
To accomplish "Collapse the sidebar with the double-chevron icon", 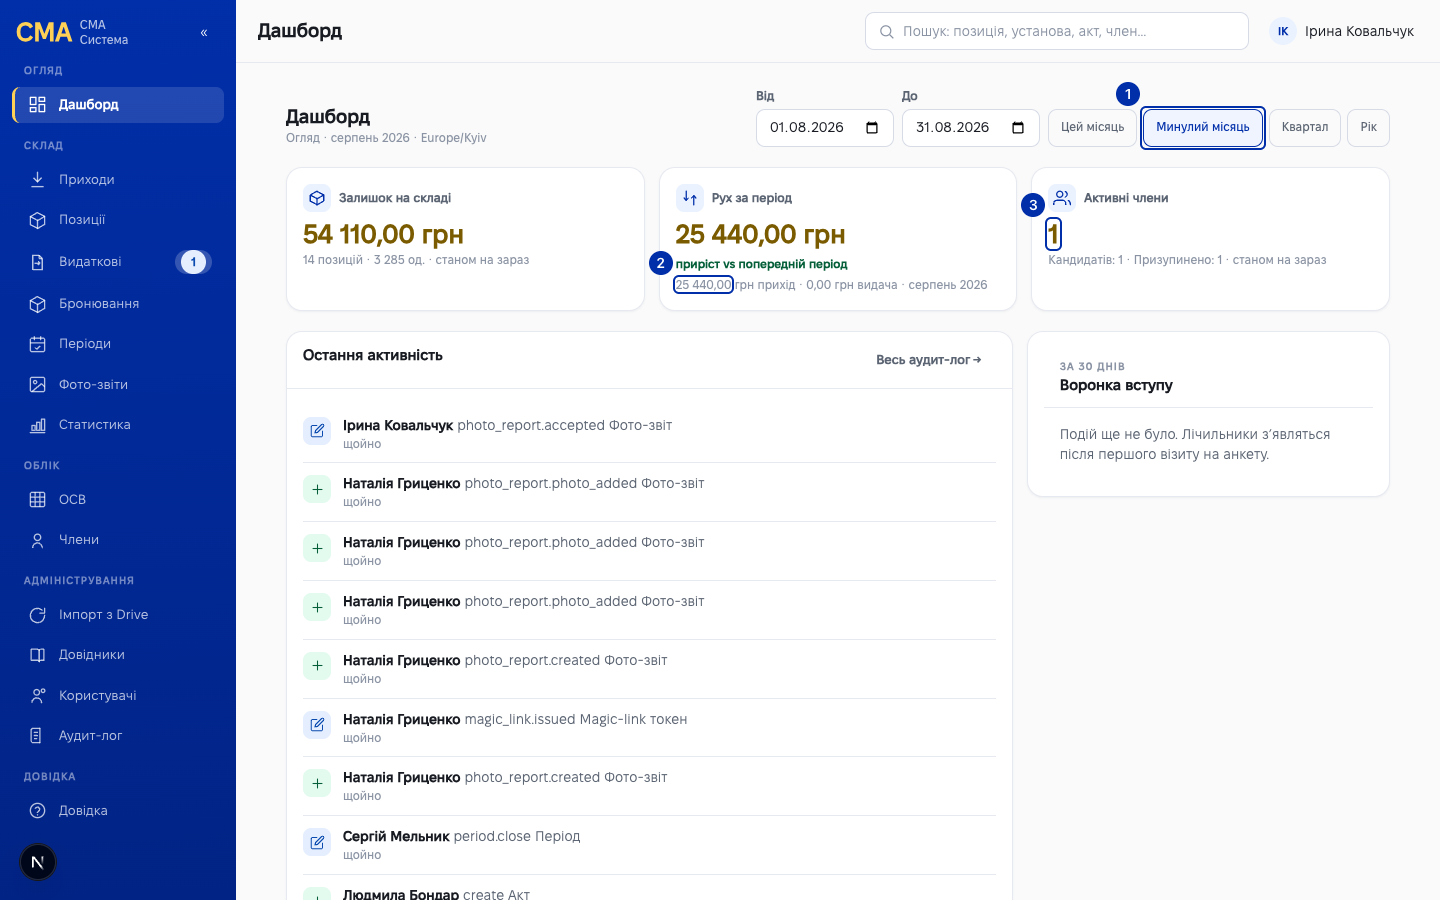I will (x=204, y=33).
